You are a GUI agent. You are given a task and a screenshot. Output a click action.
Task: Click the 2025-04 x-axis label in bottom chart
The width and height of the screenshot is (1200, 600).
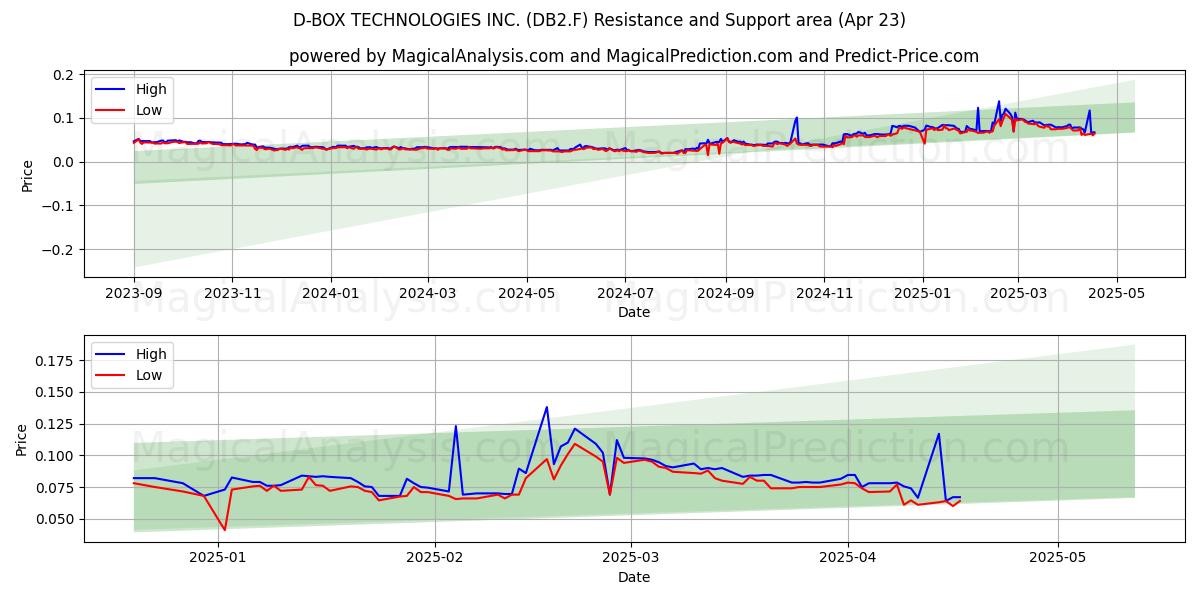[x=848, y=559]
